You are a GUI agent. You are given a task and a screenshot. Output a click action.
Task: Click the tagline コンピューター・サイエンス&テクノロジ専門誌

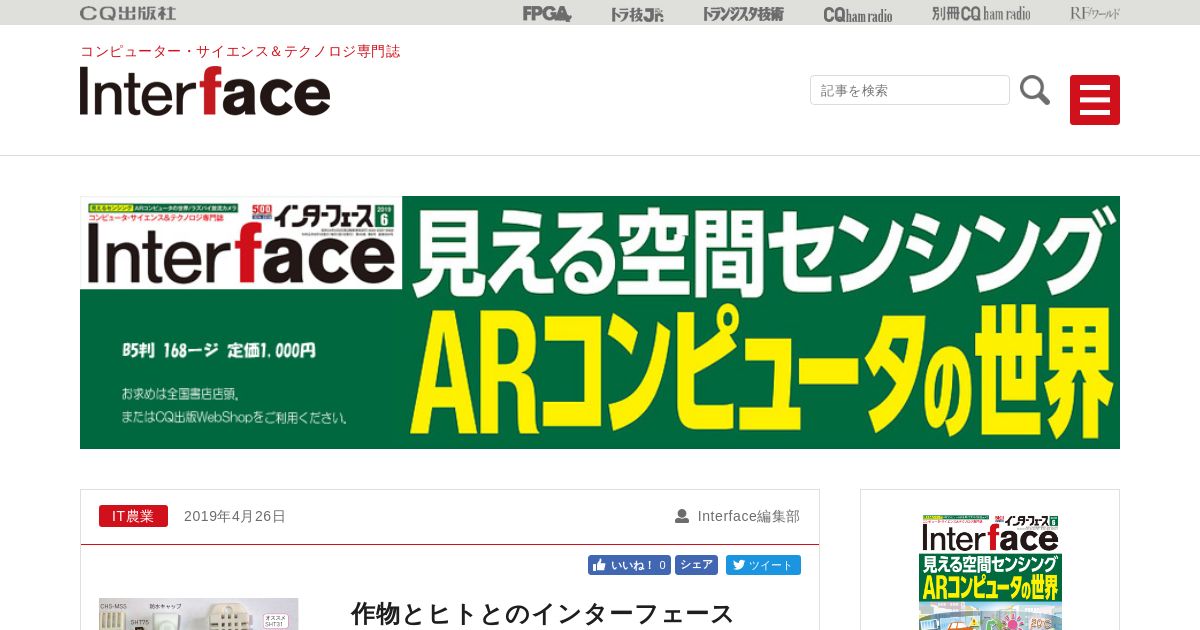click(240, 51)
